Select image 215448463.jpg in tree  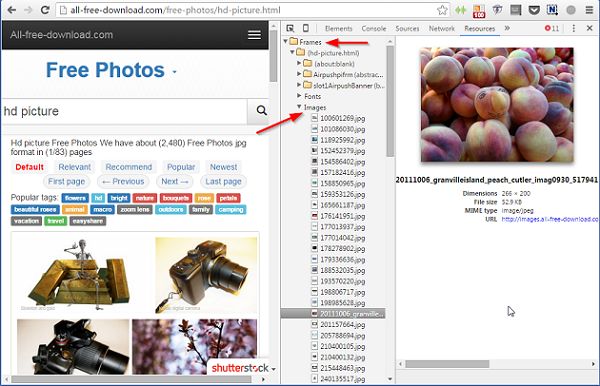click(x=342, y=368)
